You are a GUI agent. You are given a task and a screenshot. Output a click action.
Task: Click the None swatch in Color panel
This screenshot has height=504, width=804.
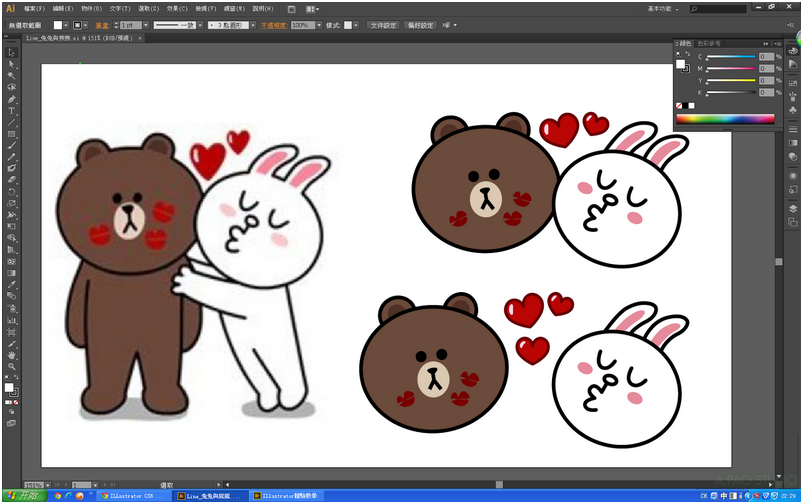coord(679,106)
